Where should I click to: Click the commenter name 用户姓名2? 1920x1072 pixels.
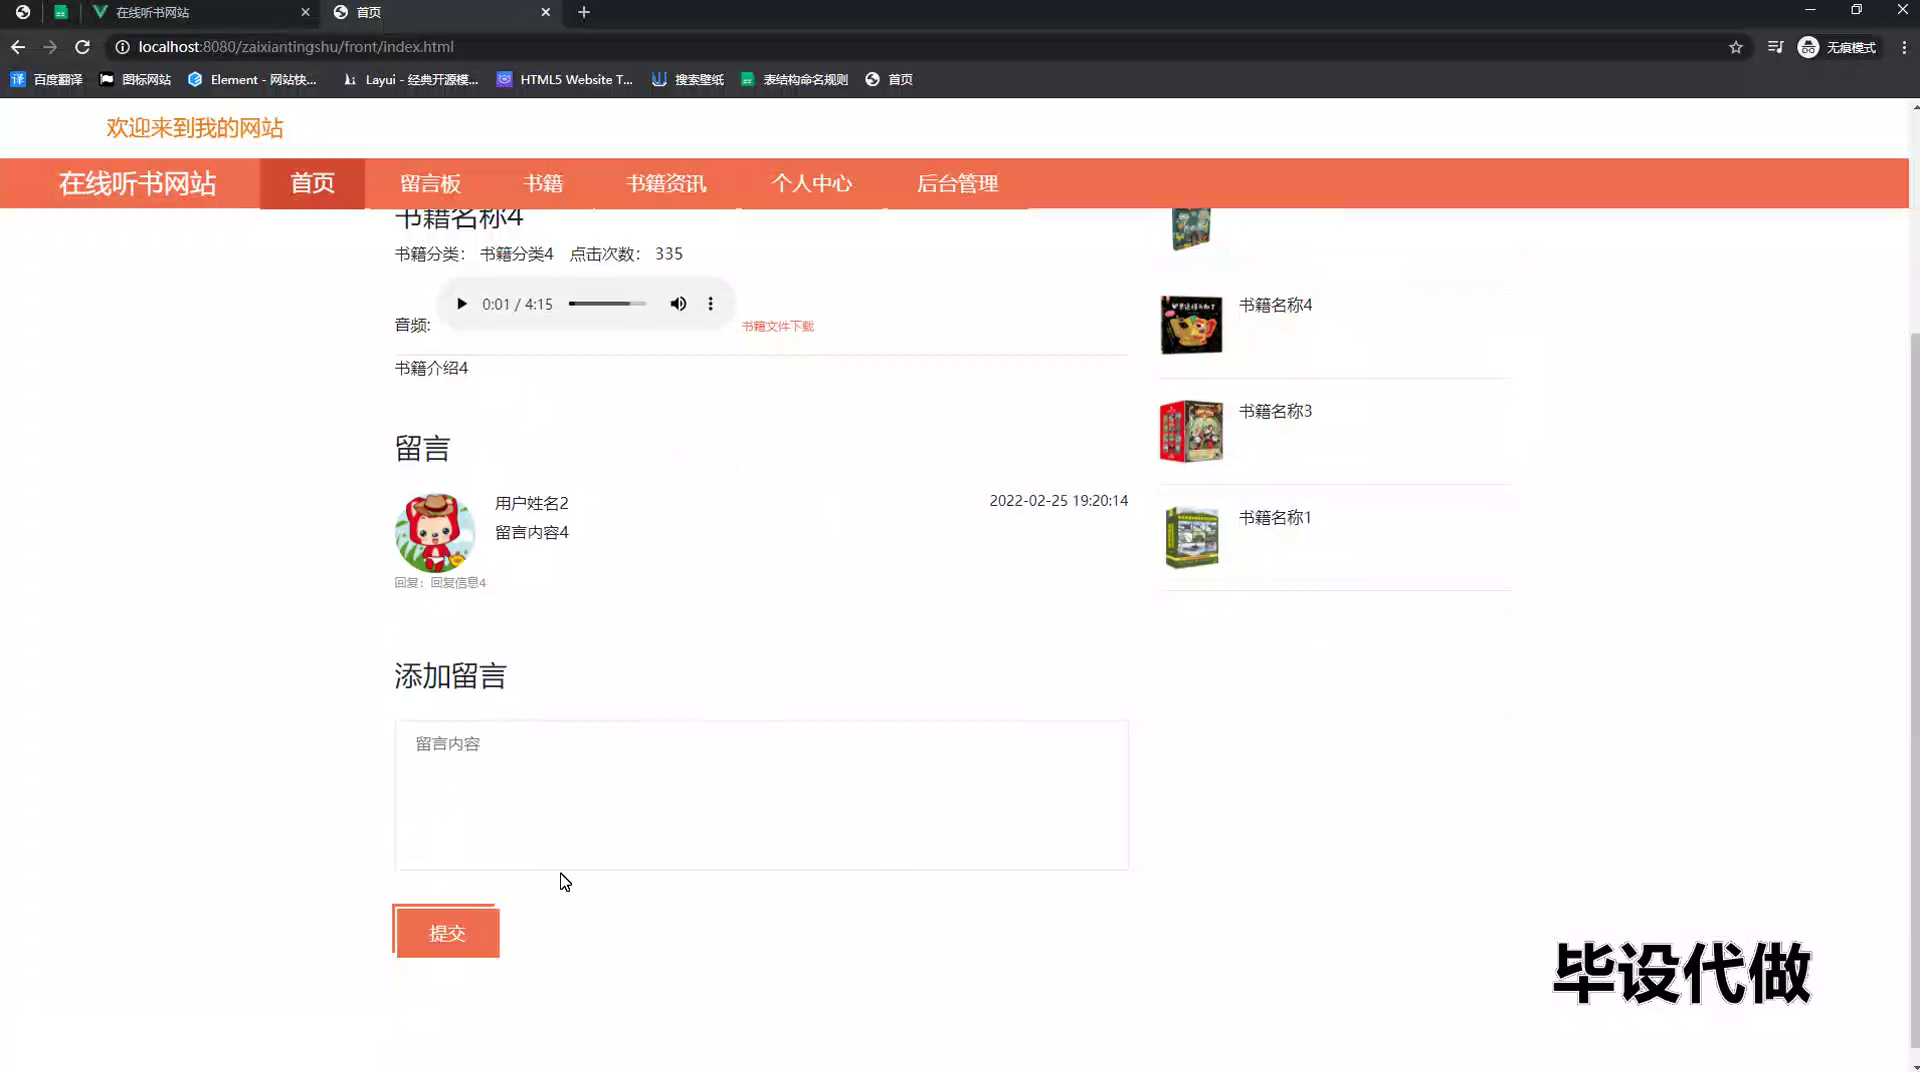[x=532, y=503]
